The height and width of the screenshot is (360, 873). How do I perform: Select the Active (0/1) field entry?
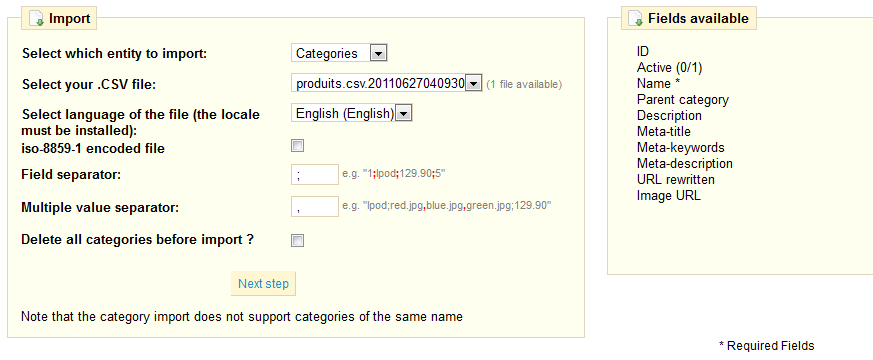pos(670,67)
